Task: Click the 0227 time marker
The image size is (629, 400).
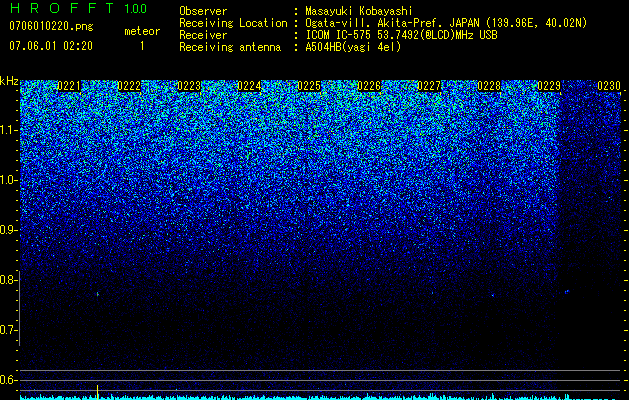Action: [x=429, y=86]
